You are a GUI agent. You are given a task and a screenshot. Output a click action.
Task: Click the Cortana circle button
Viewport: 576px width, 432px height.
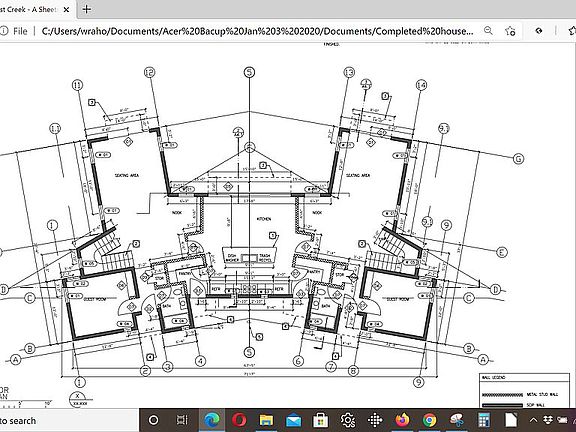point(153,420)
